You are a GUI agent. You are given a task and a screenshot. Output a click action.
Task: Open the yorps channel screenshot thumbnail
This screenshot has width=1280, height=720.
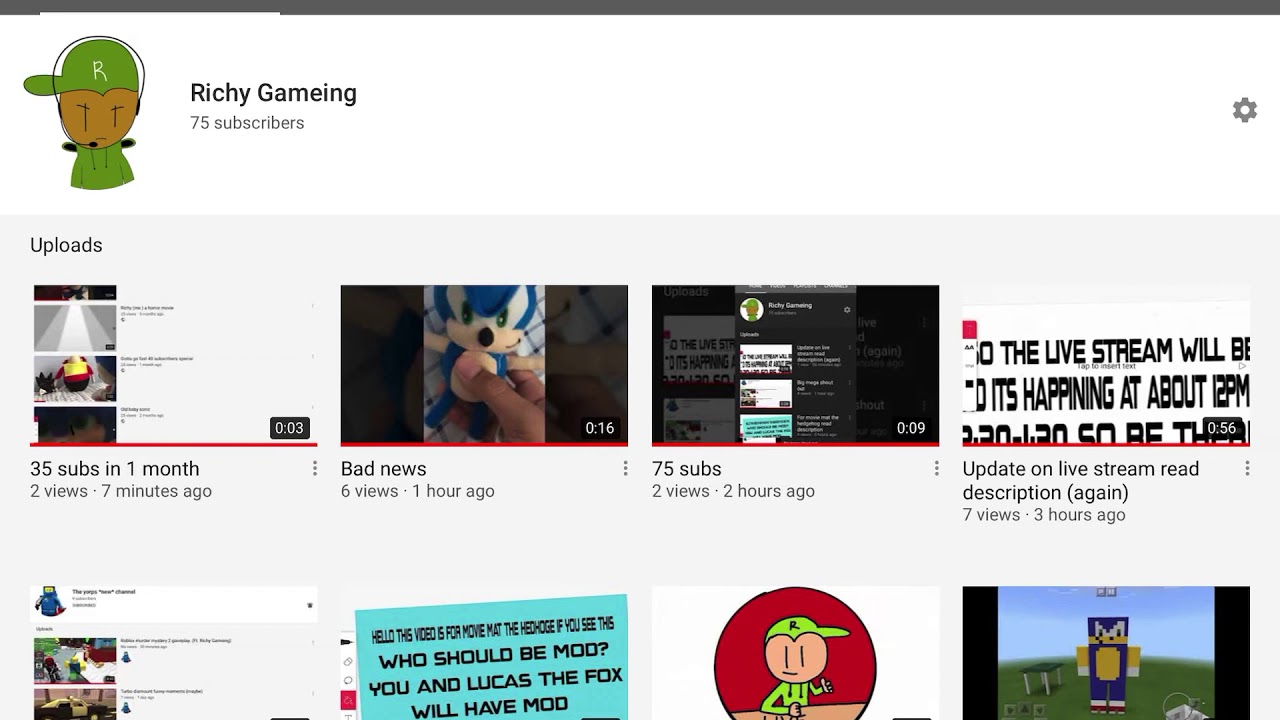(173, 653)
